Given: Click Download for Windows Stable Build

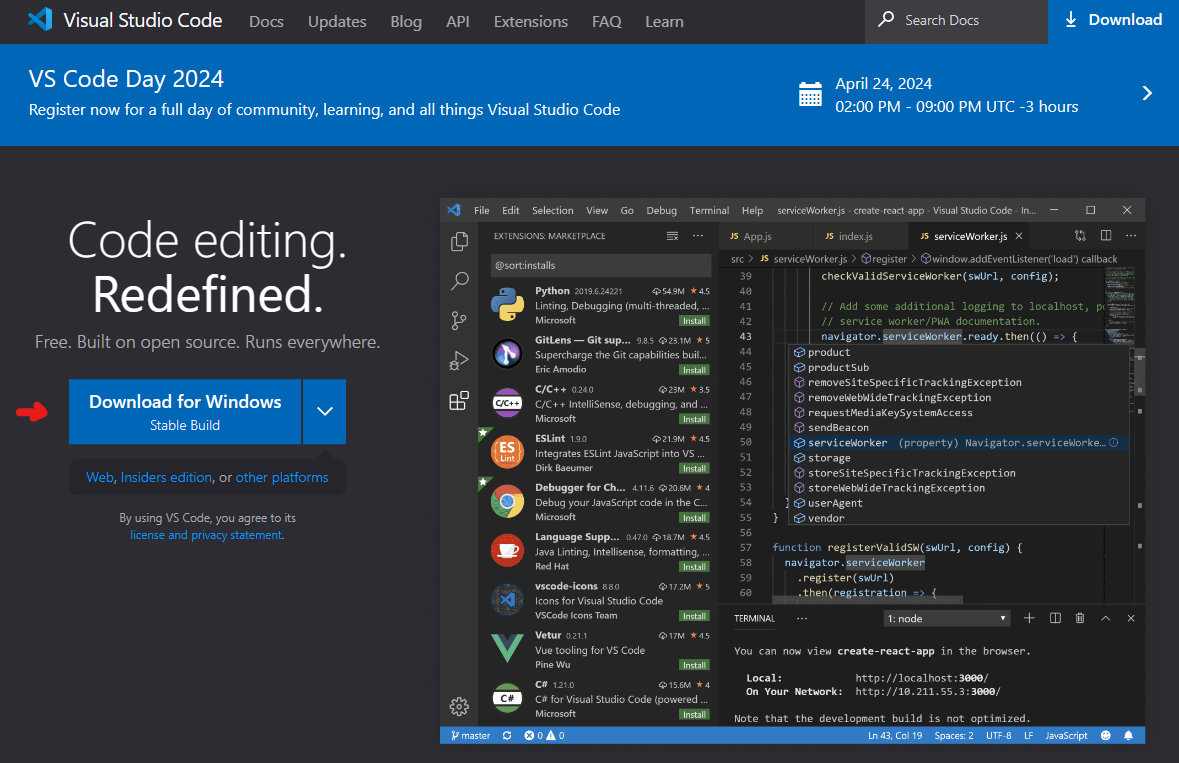Looking at the screenshot, I should pos(185,411).
